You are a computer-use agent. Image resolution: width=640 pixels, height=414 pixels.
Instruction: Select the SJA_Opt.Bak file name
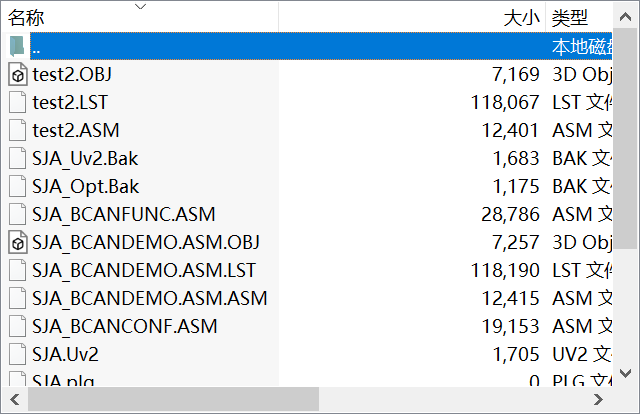point(85,186)
